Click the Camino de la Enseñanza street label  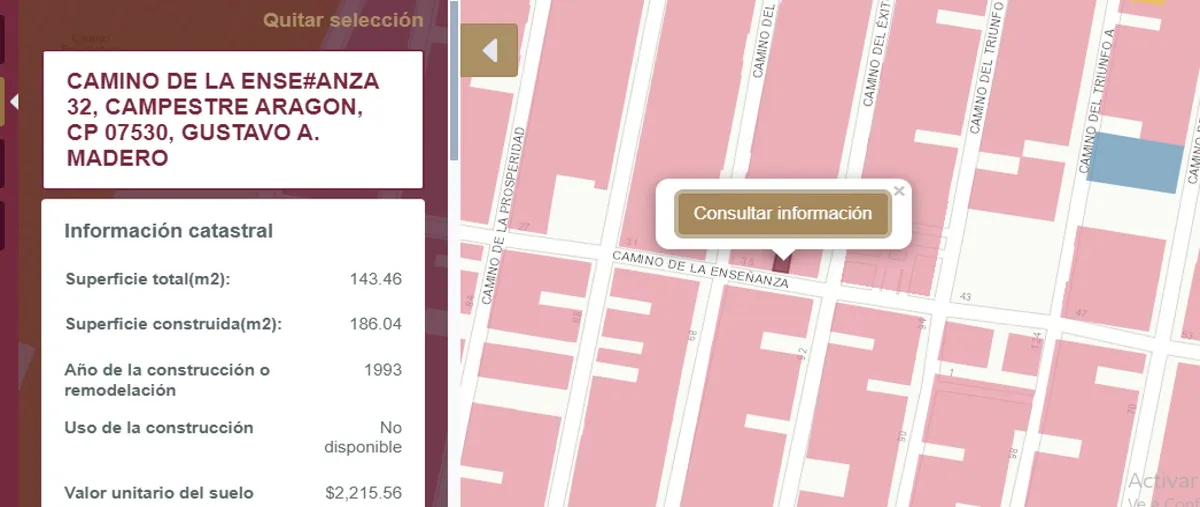click(x=700, y=271)
